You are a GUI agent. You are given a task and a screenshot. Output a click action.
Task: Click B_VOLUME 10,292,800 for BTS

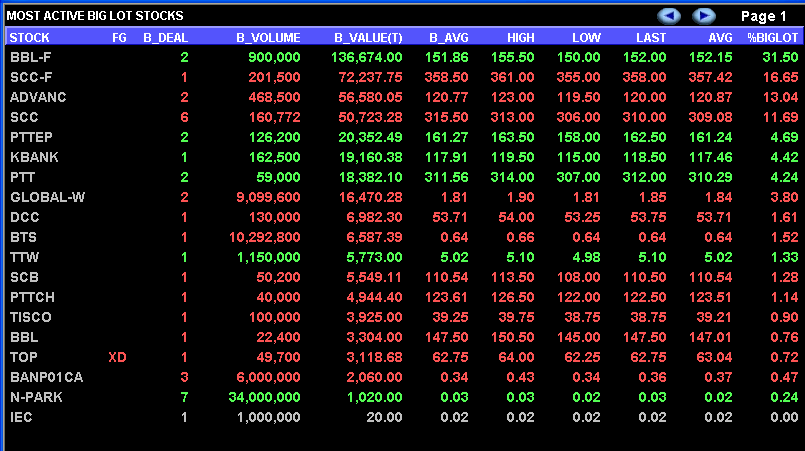click(264, 237)
